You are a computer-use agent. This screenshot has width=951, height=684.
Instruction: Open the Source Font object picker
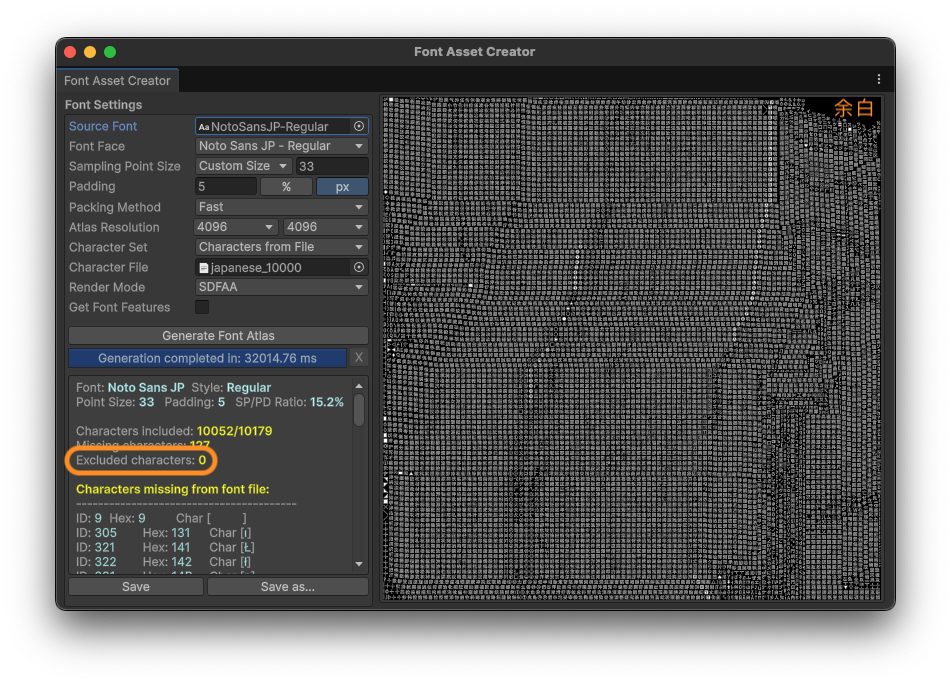(359, 127)
